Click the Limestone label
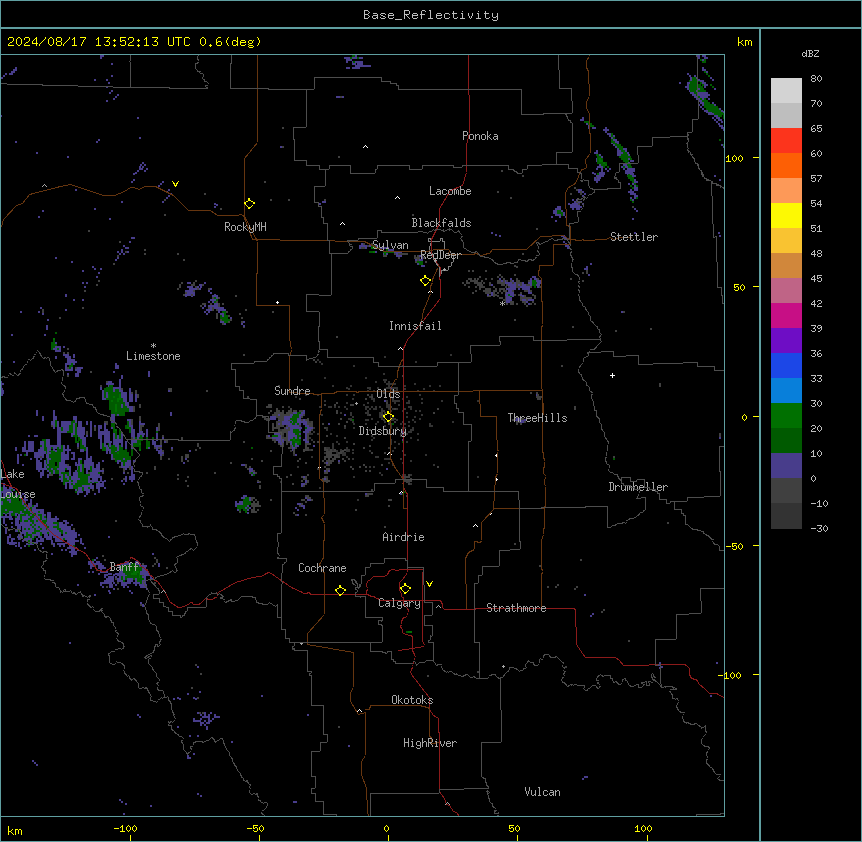 point(153,356)
